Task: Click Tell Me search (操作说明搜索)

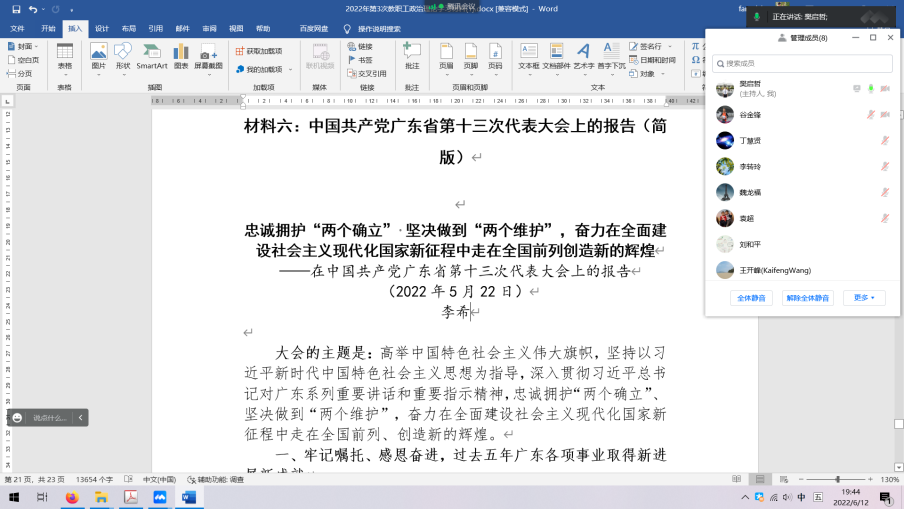Action: coord(372,29)
